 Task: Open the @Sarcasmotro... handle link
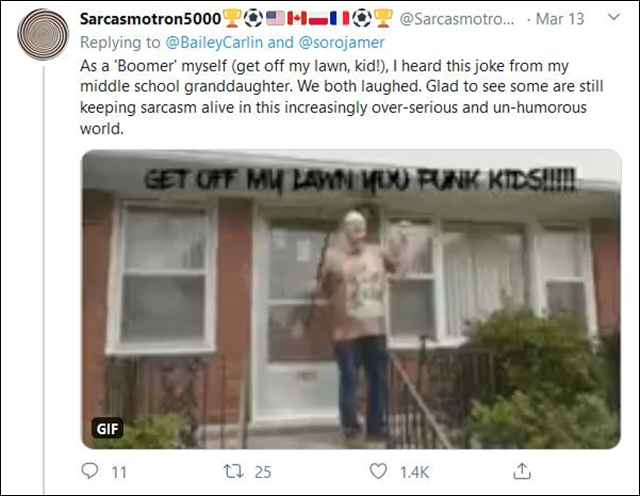click(x=457, y=19)
